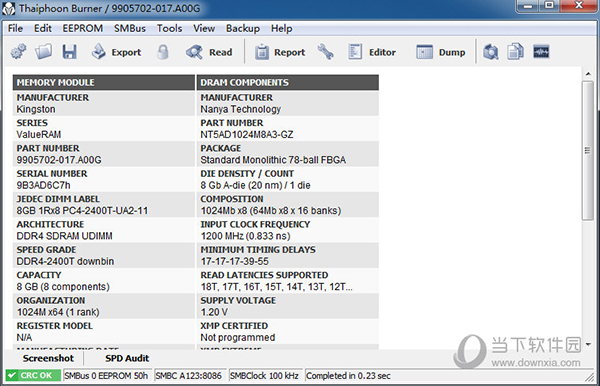Click the memory chip icon at toolbar end
The width and height of the screenshot is (600, 386).
coord(541,52)
